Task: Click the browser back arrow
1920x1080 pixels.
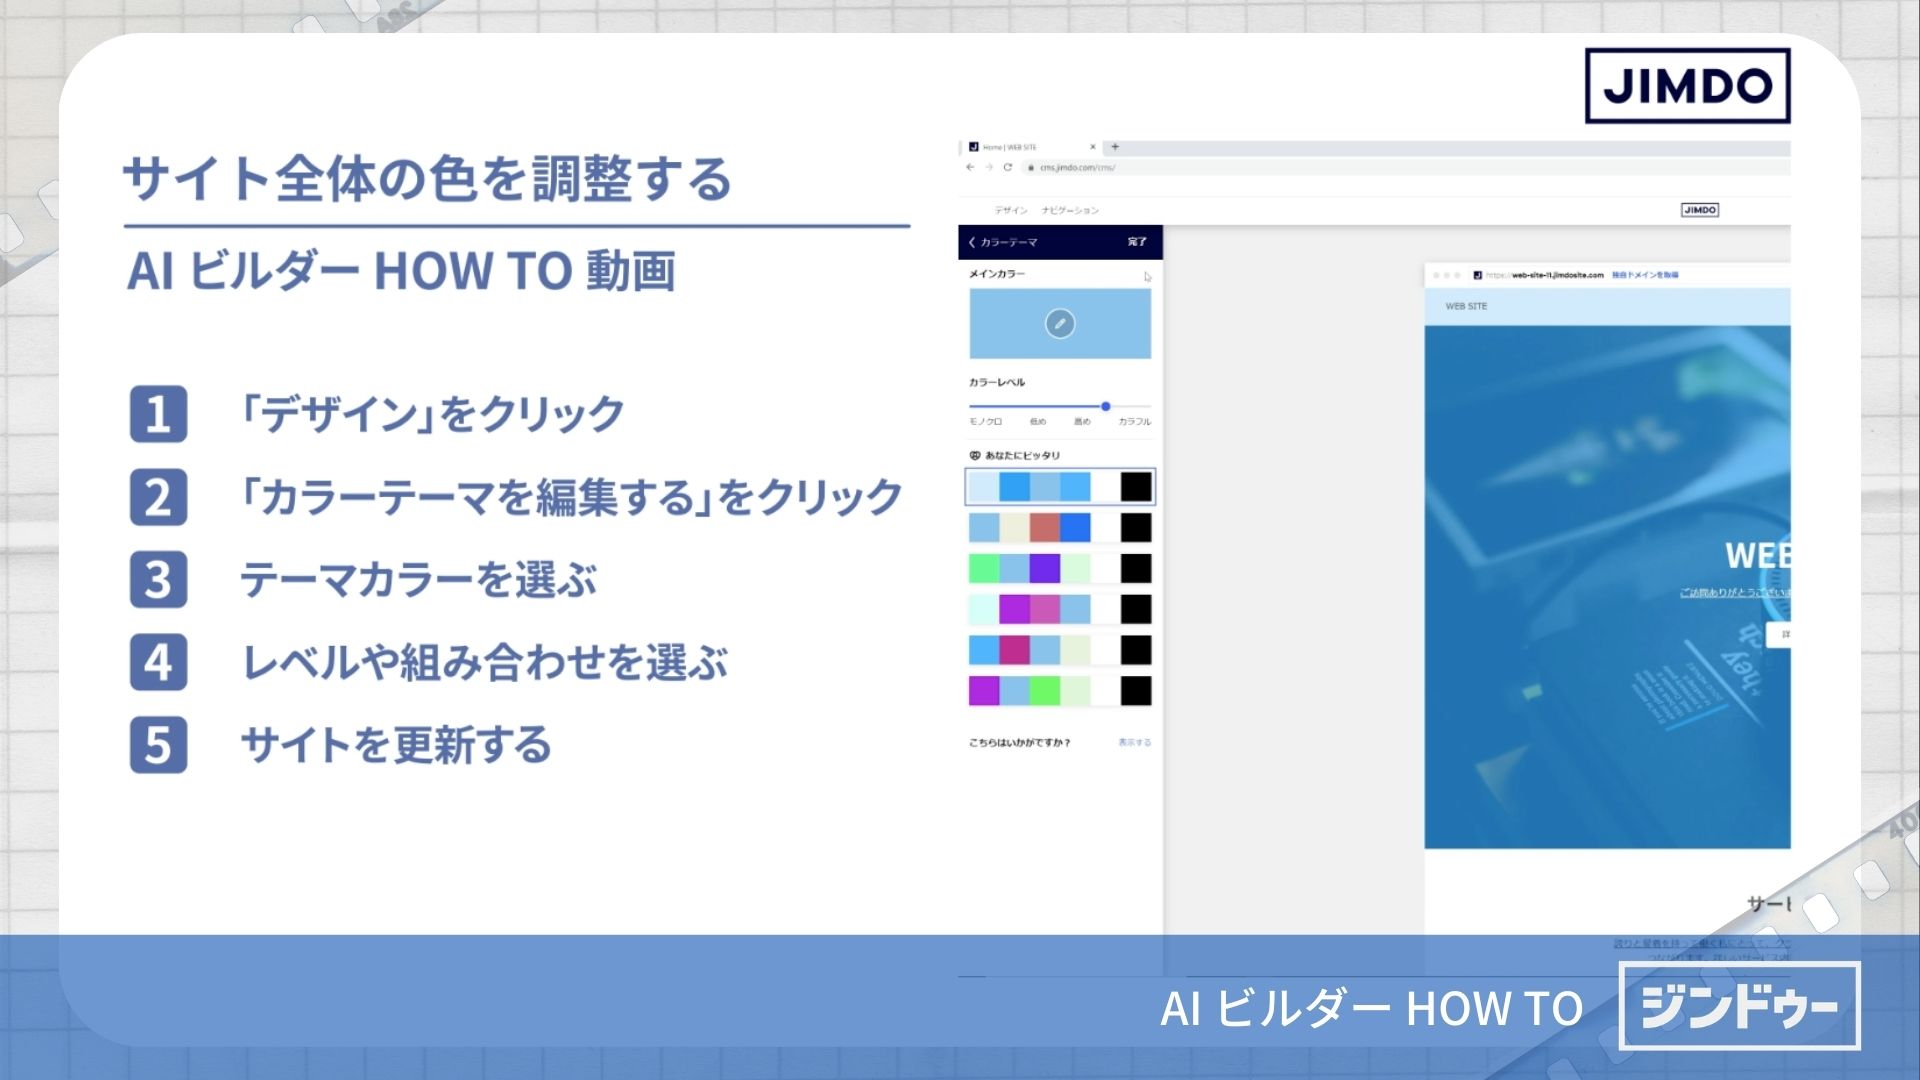Action: (970, 167)
